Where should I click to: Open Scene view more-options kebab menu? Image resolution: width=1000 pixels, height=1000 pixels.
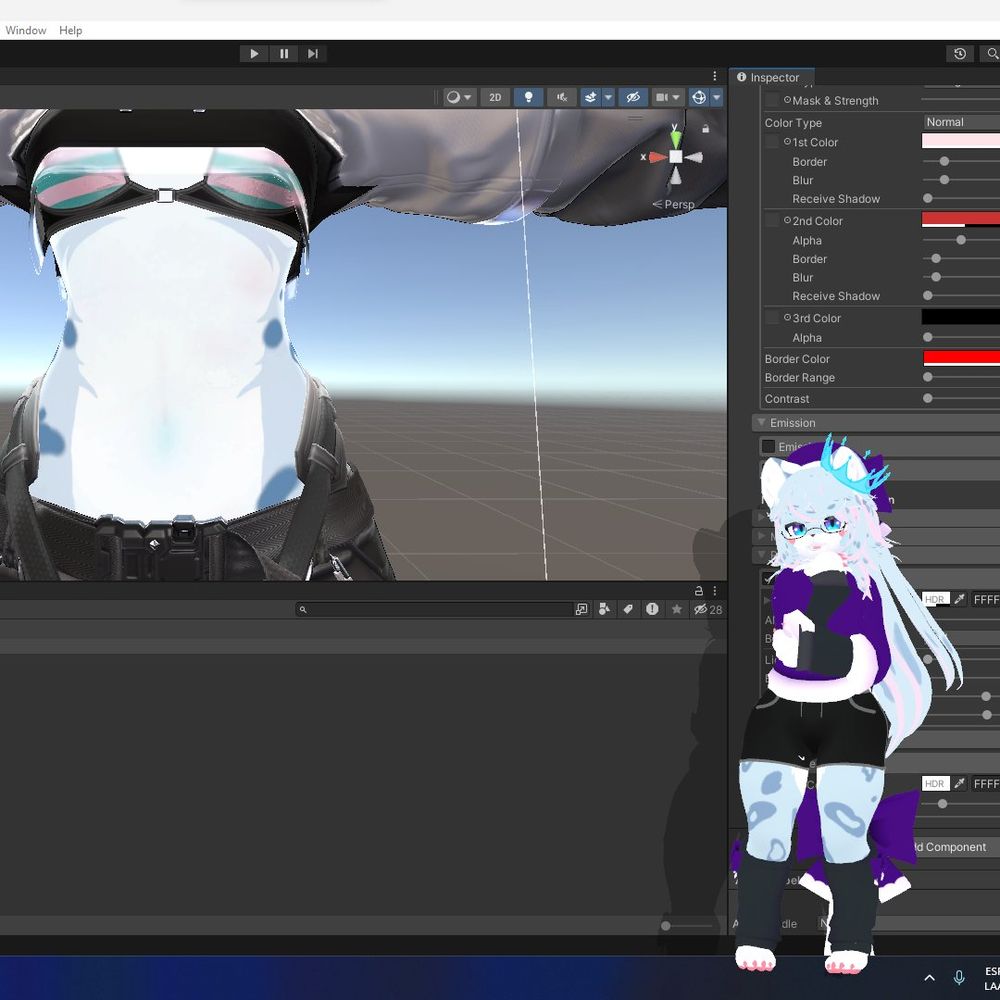[715, 76]
